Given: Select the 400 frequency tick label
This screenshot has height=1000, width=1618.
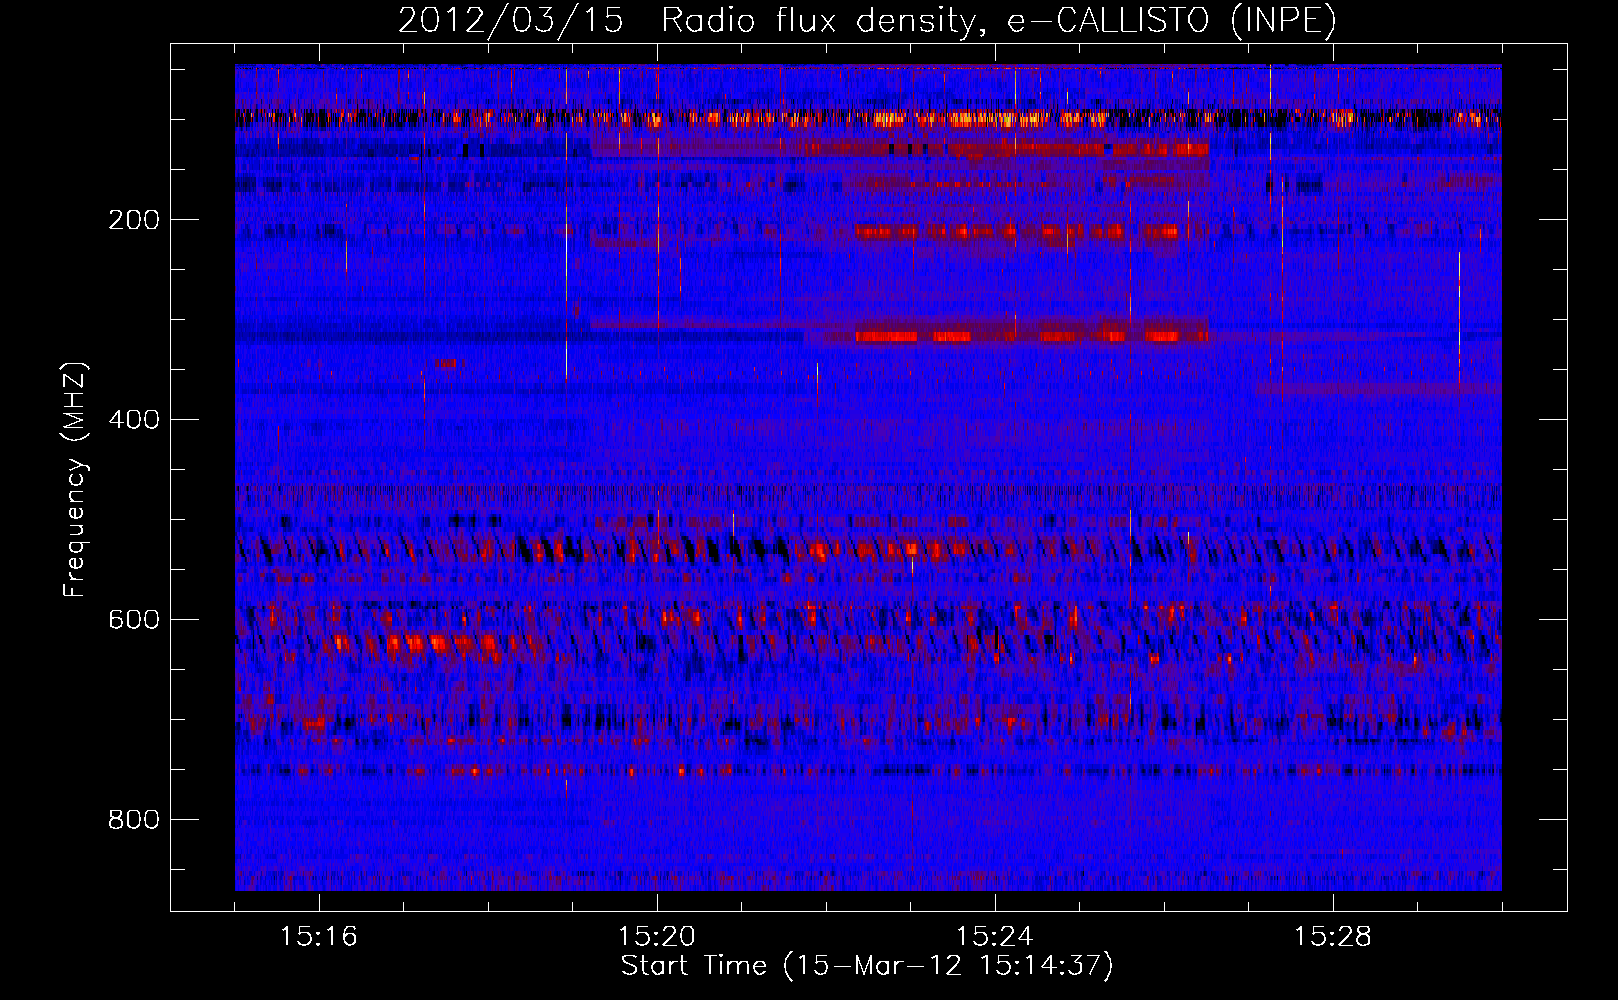Looking at the screenshot, I should click(x=134, y=420).
